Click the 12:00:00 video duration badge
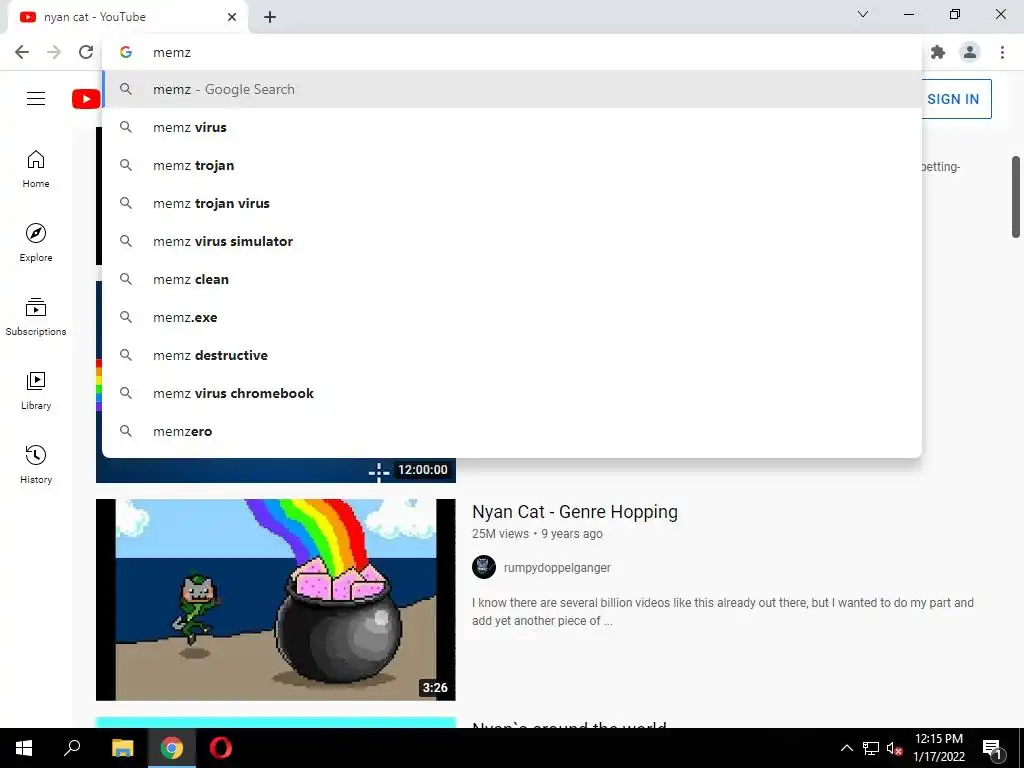 (423, 470)
